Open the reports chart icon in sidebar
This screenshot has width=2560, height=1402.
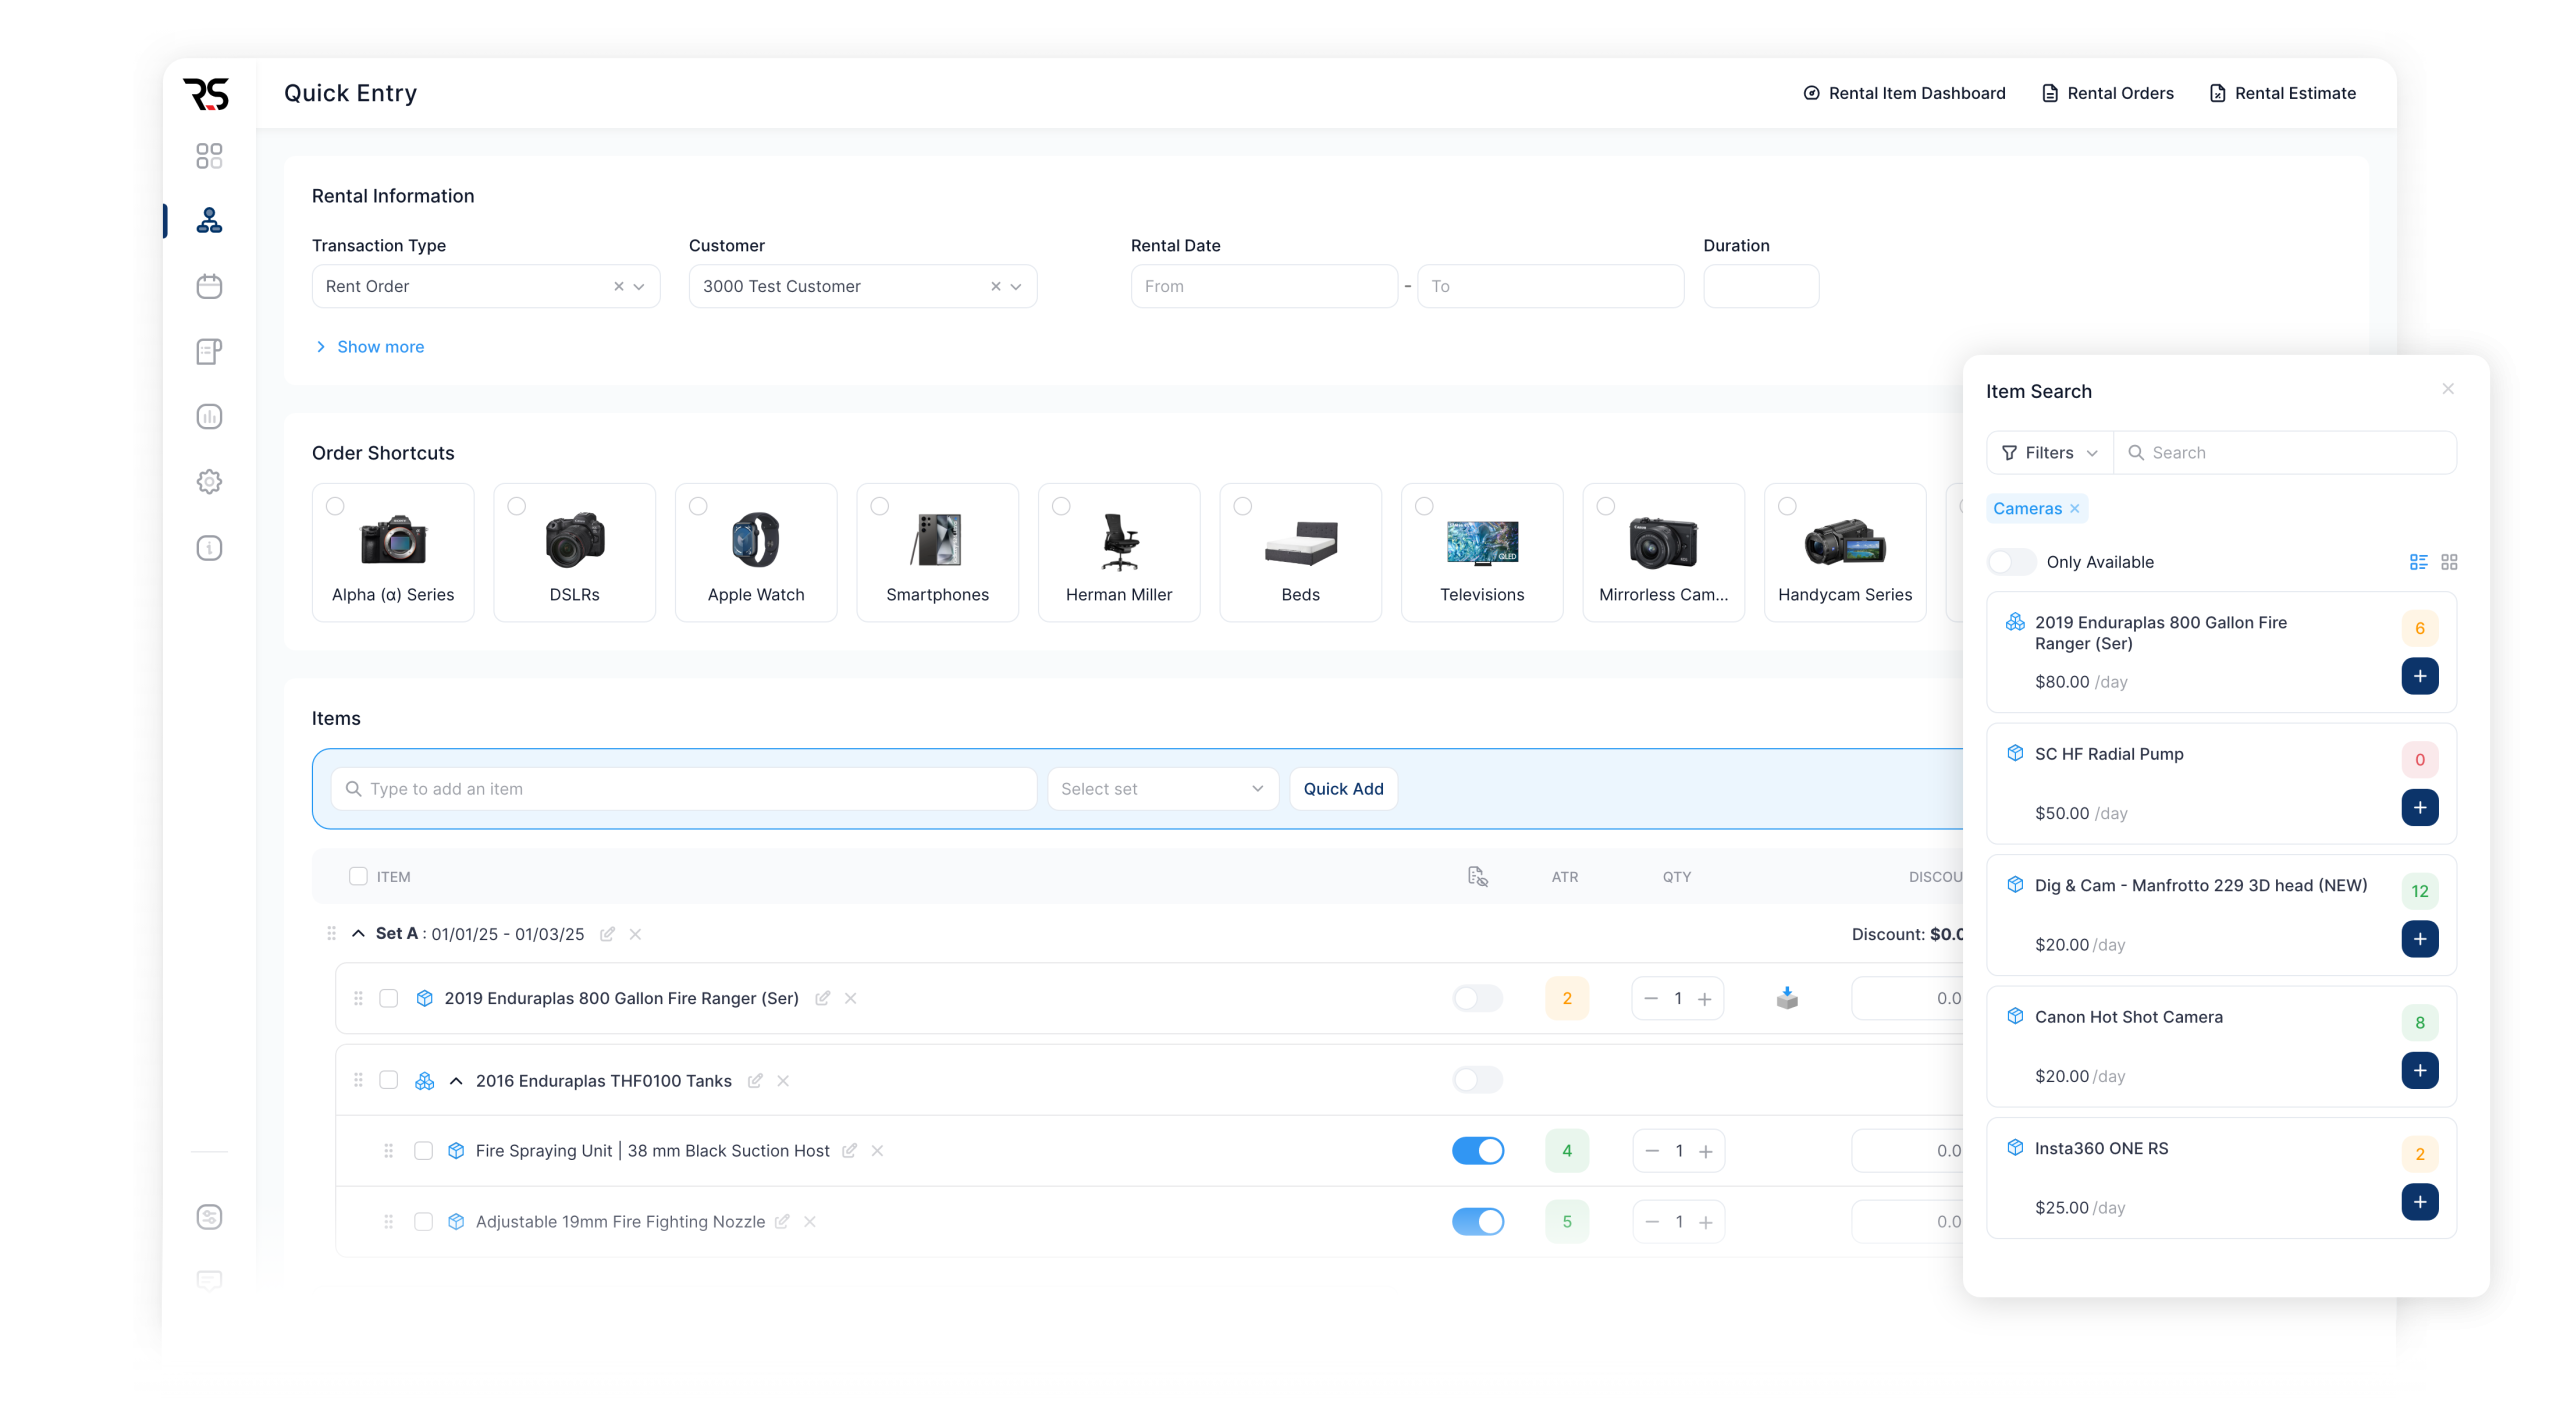pyautogui.click(x=209, y=417)
